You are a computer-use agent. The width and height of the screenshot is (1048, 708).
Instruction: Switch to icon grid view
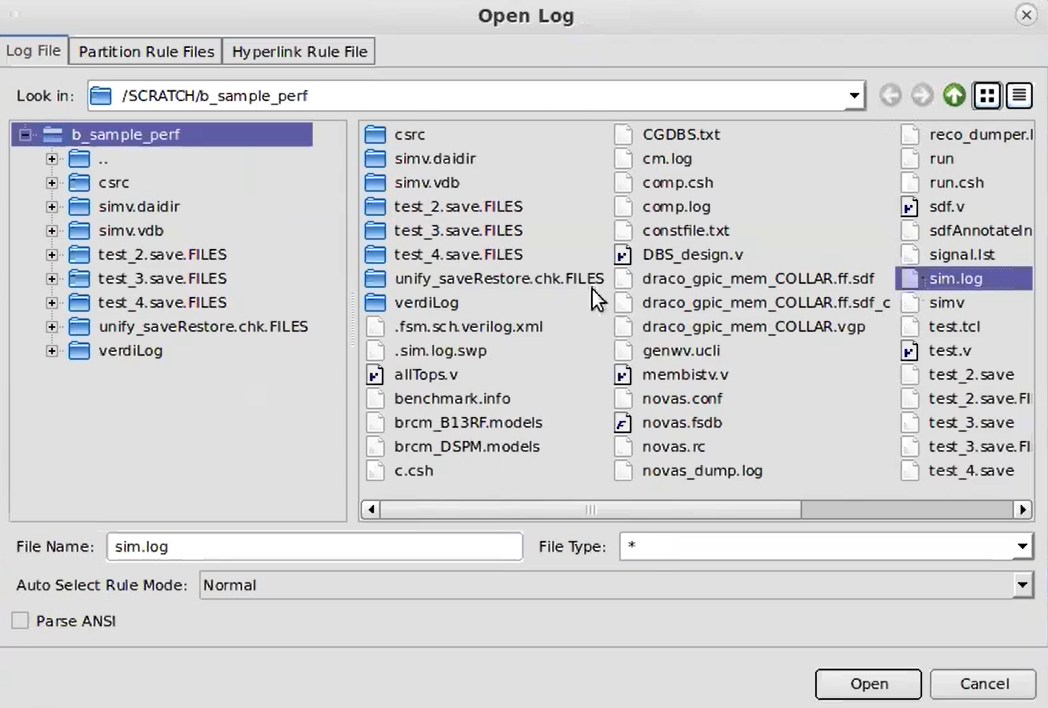(987, 96)
